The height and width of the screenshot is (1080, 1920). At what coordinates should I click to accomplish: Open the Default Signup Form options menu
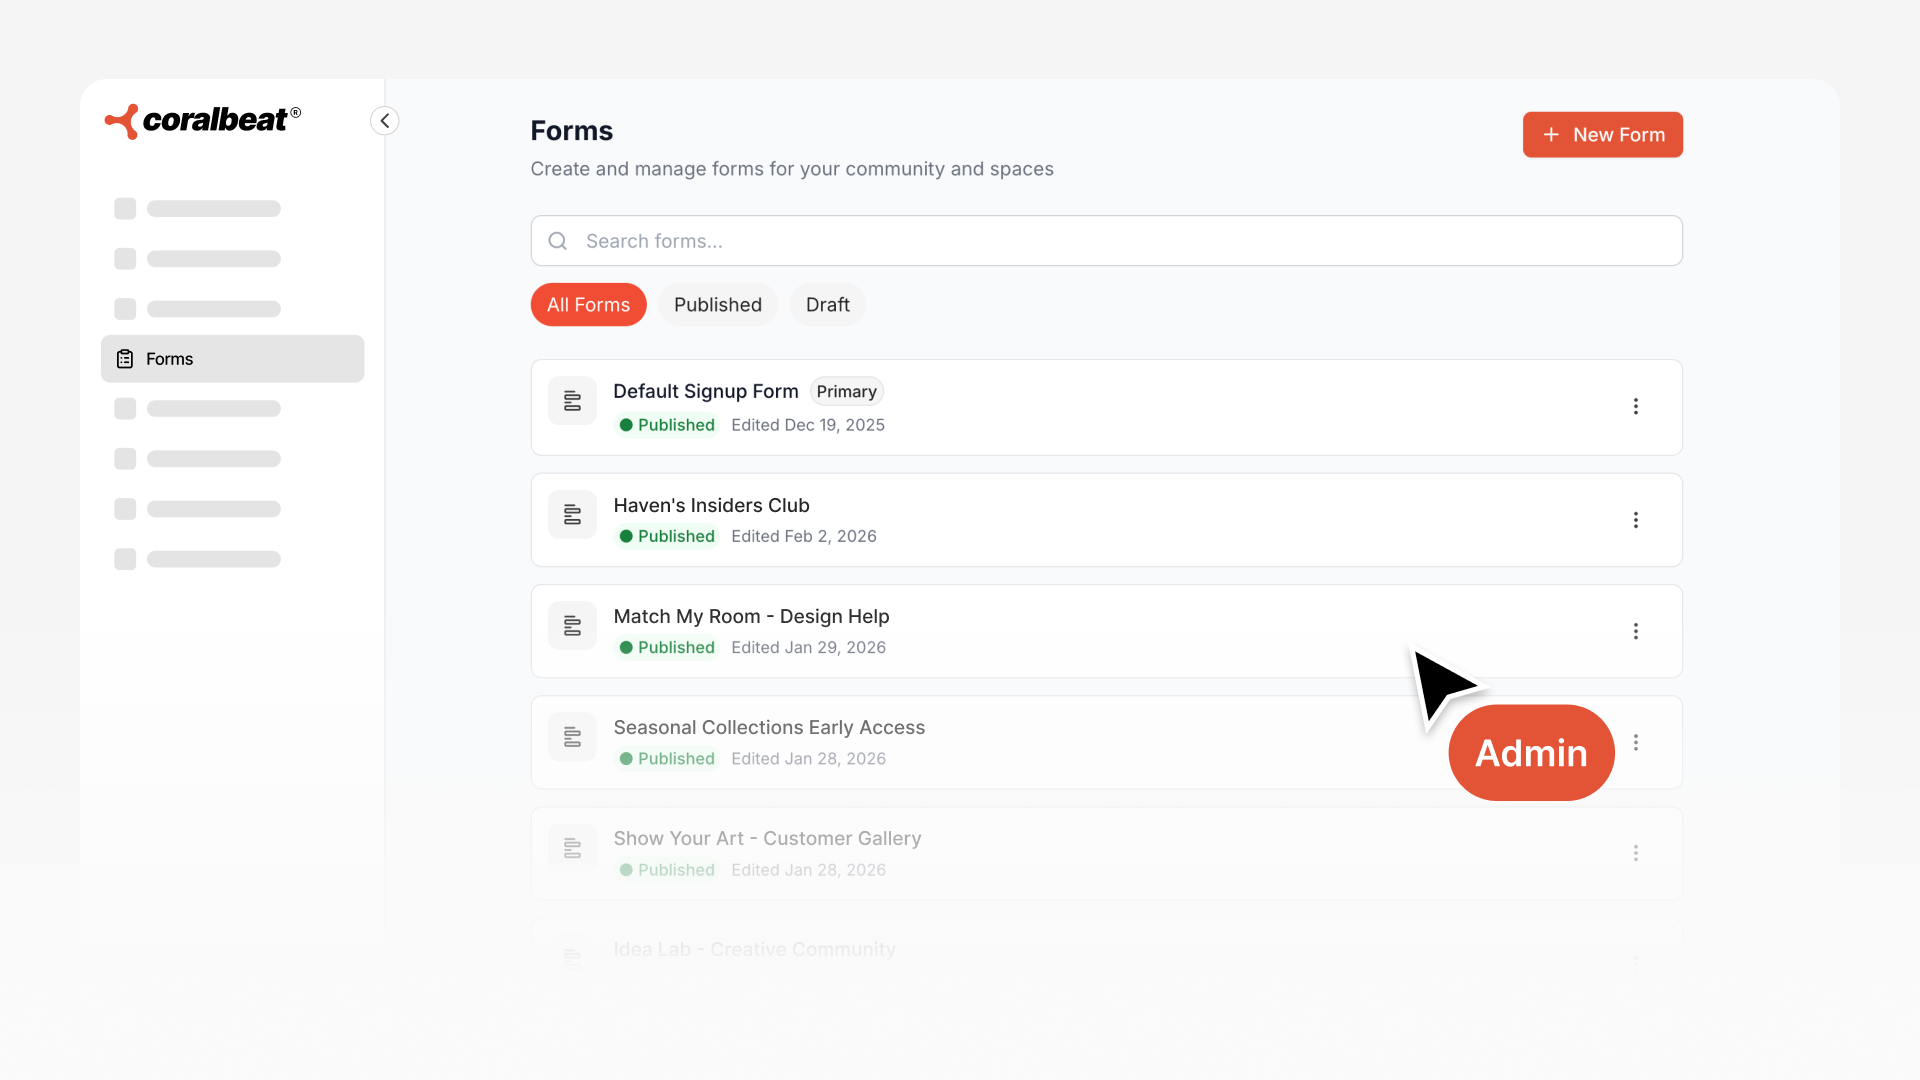1636,406
